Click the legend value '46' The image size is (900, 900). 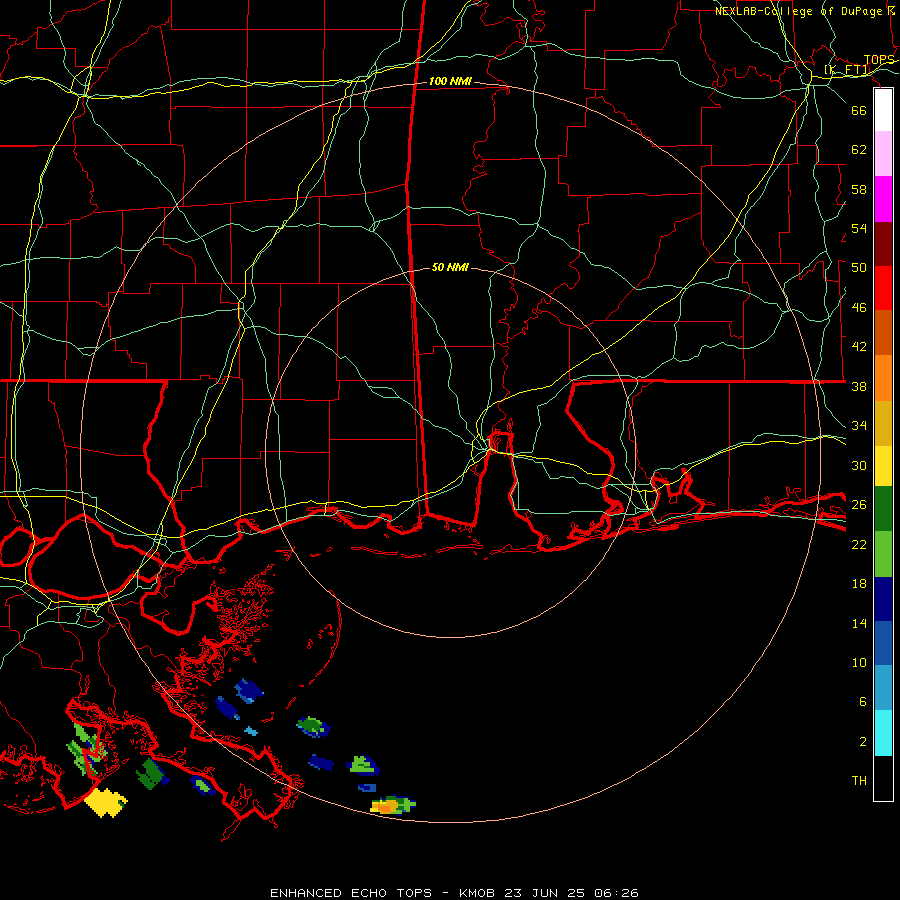click(859, 308)
